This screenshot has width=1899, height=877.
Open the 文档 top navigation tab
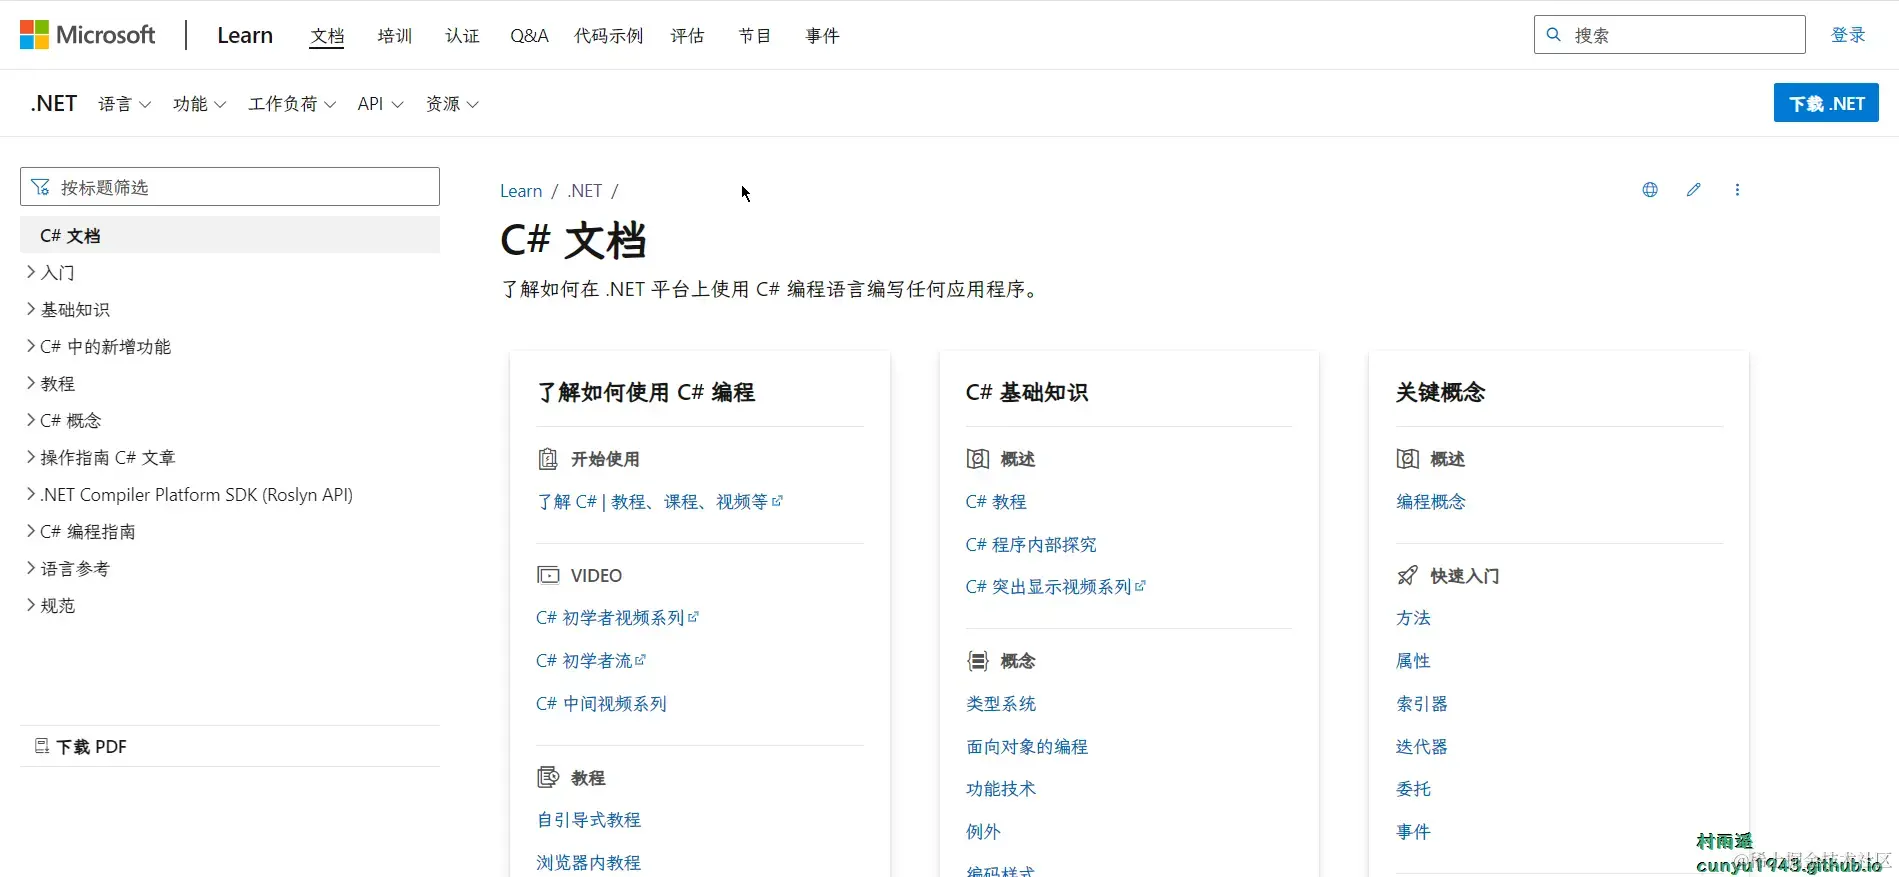327,36
